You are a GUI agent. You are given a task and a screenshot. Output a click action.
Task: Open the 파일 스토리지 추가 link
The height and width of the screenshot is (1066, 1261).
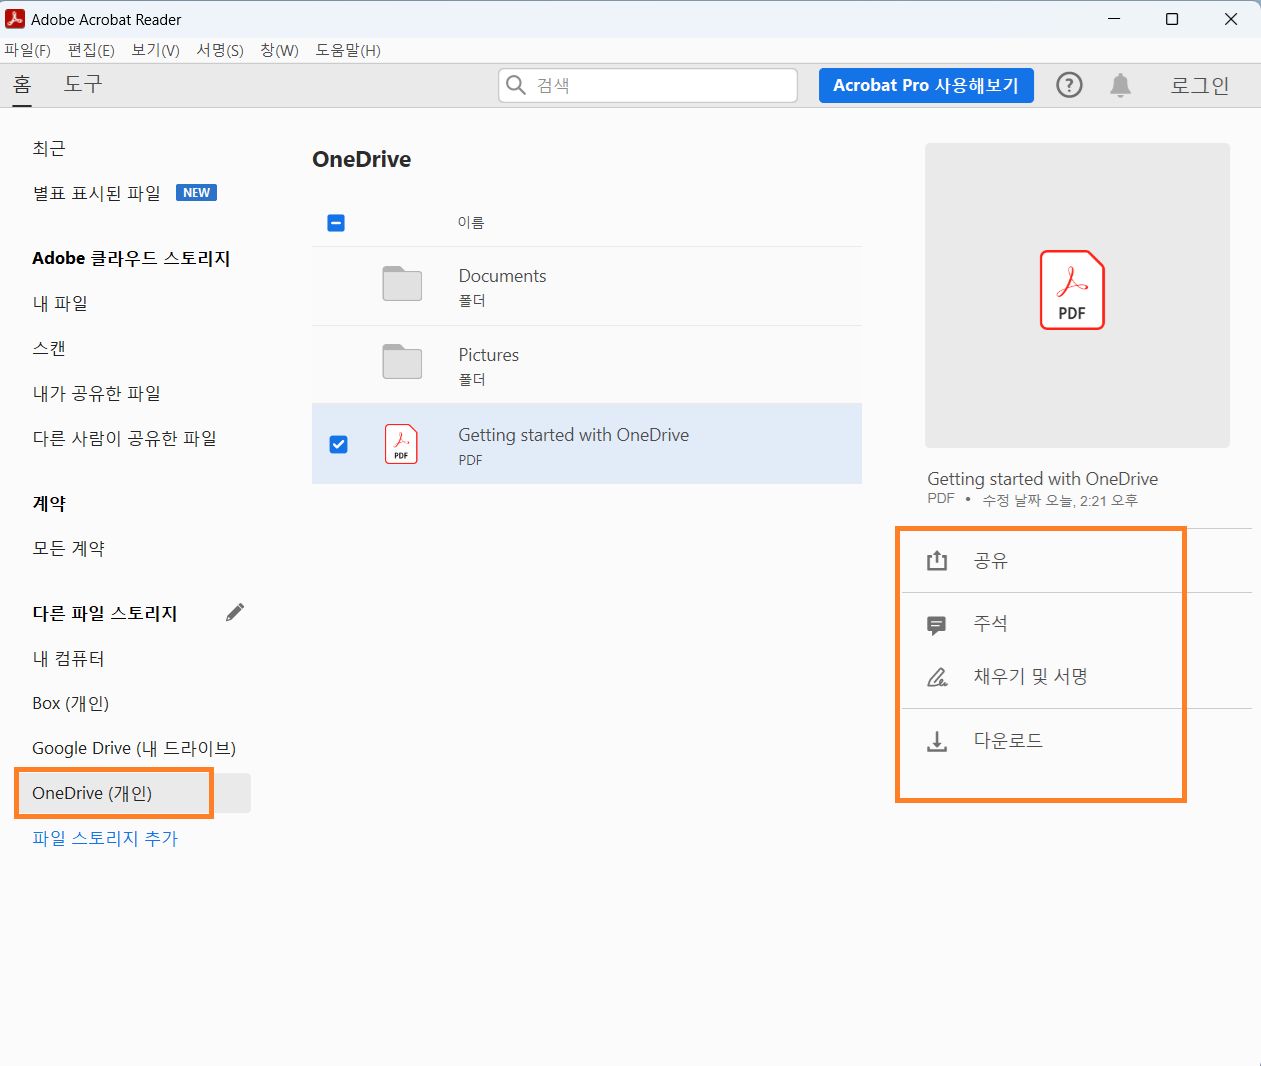[104, 838]
